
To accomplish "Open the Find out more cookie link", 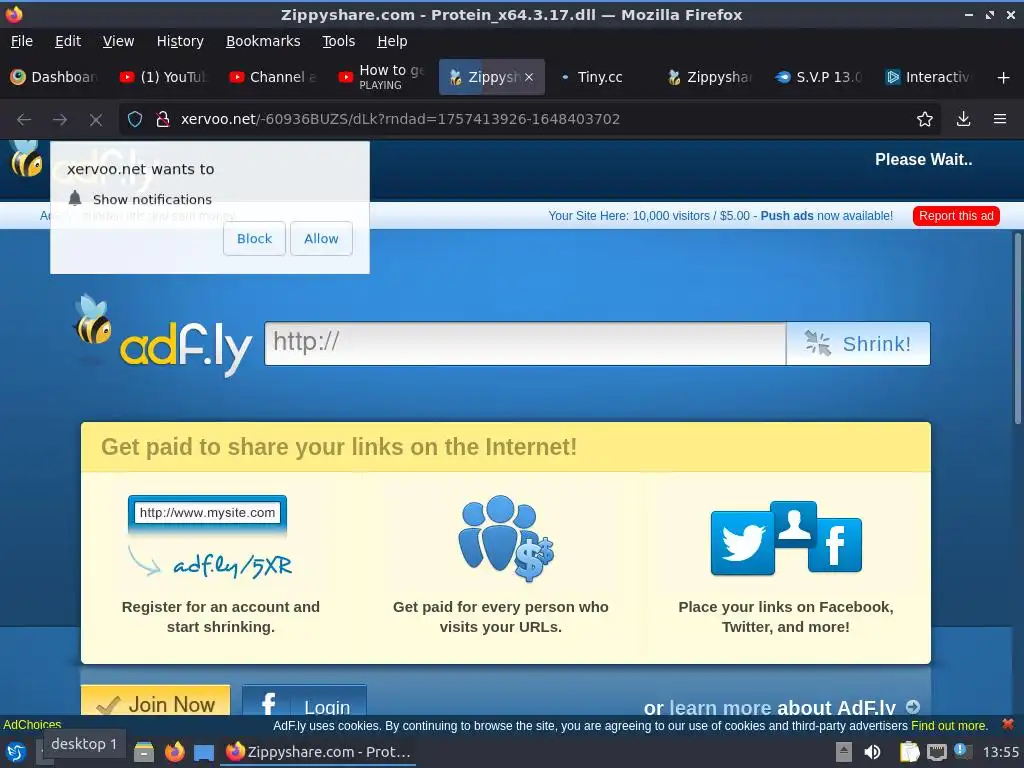I will 949,726.
